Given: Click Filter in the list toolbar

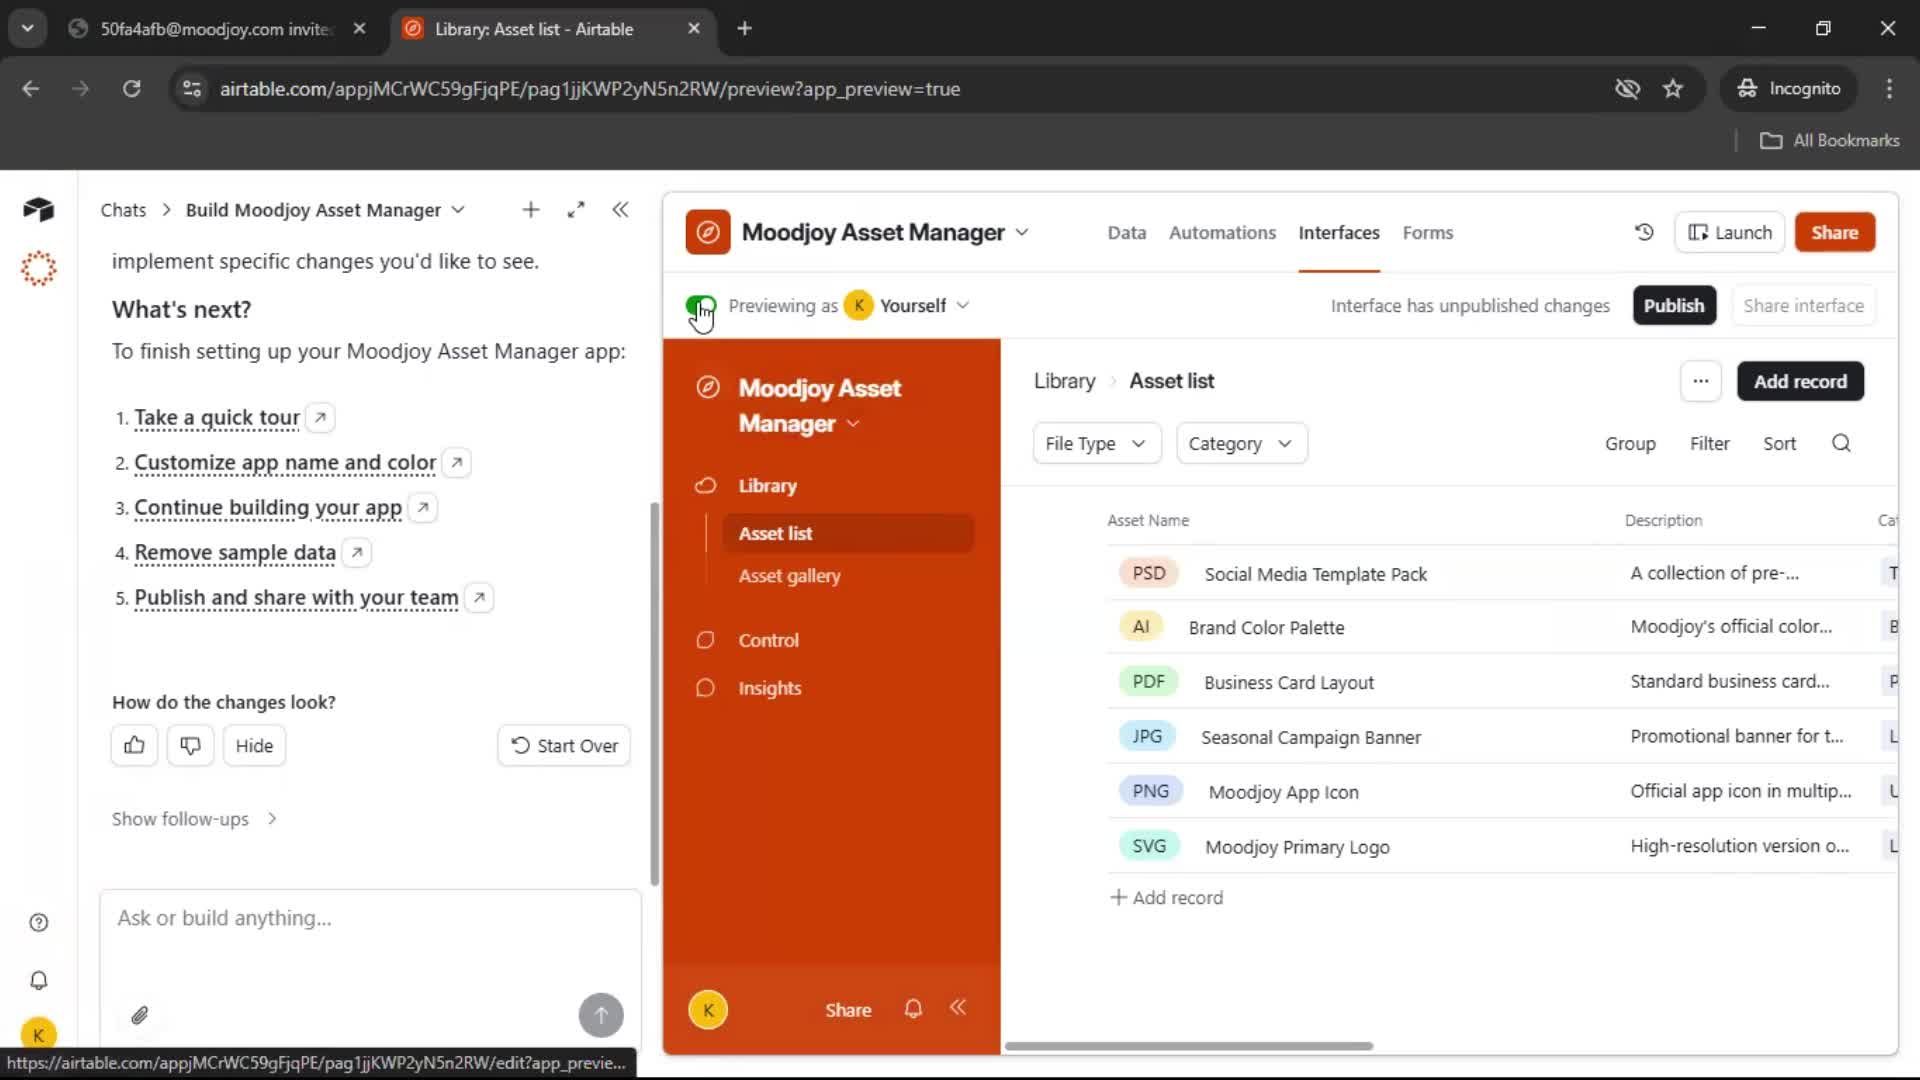Looking at the screenshot, I should coord(1709,443).
